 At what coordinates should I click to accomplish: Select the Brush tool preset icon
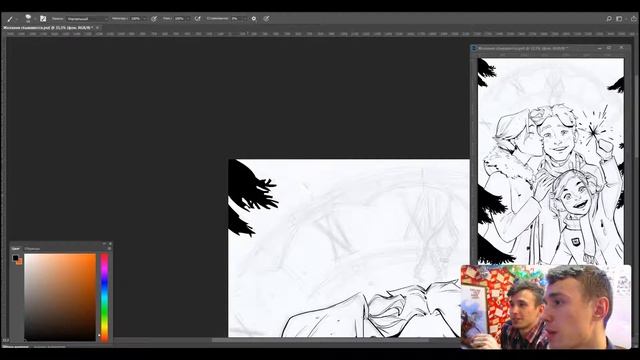pyautogui.click(x=10, y=19)
